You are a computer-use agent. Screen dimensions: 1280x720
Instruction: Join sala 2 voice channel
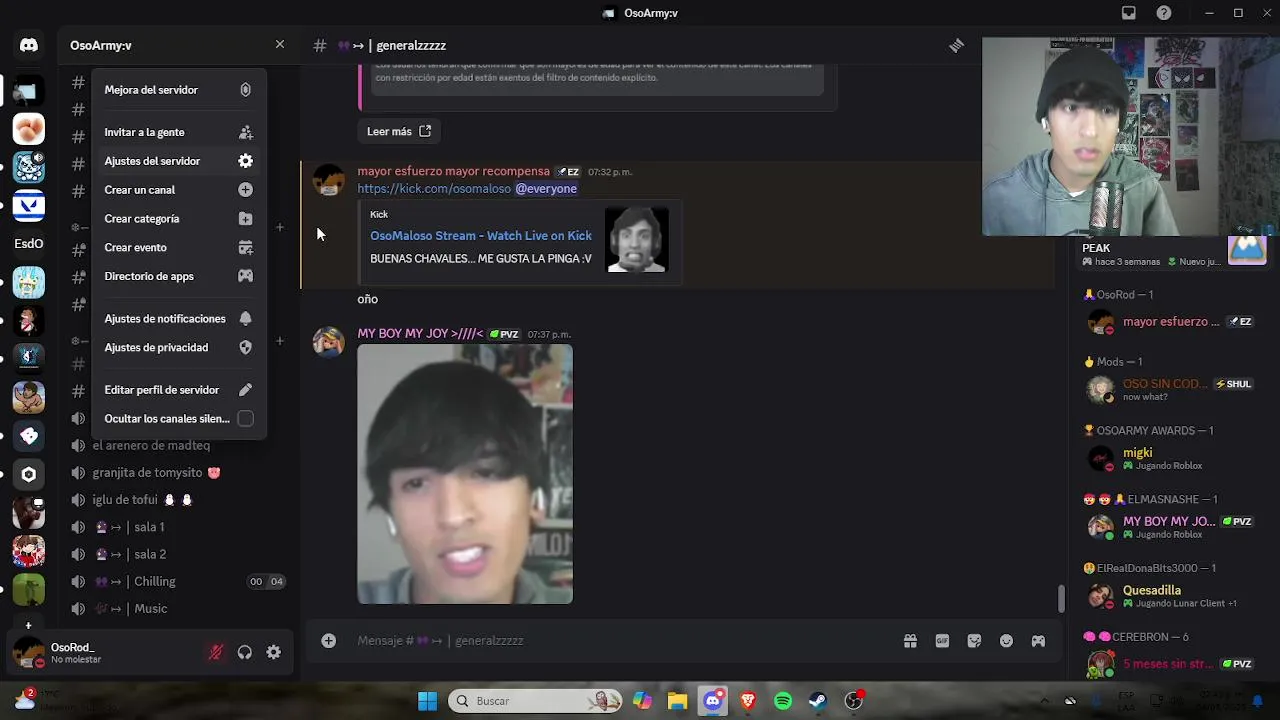180,554
